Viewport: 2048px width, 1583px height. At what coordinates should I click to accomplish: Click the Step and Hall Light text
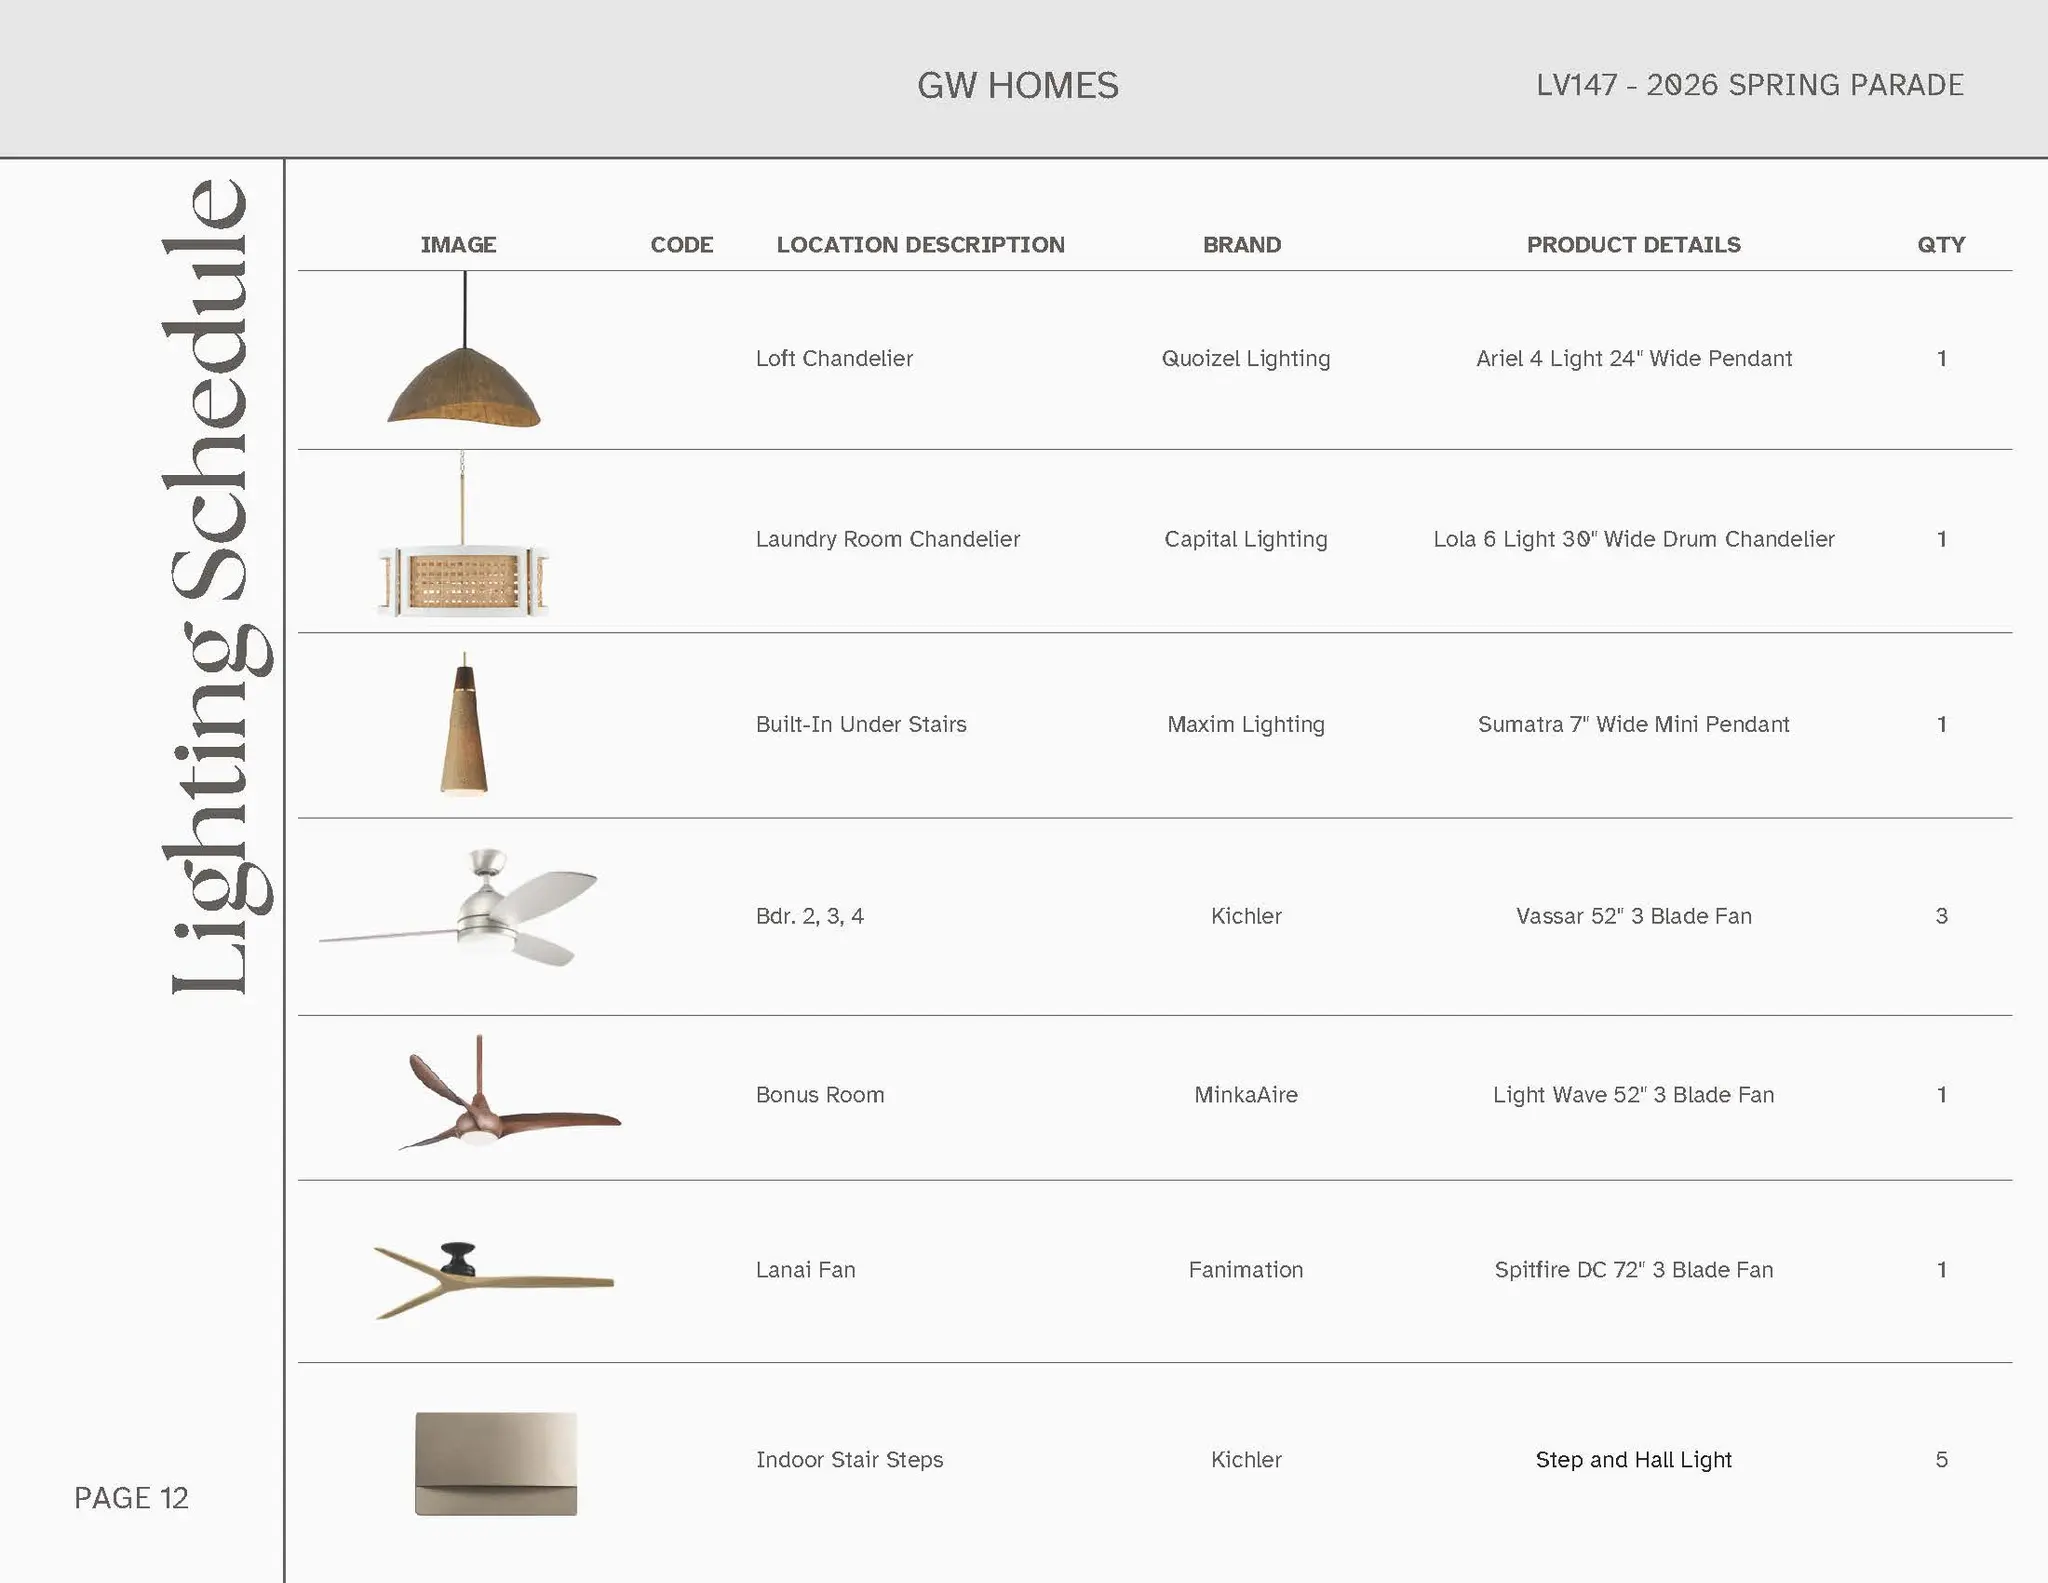point(1633,1460)
